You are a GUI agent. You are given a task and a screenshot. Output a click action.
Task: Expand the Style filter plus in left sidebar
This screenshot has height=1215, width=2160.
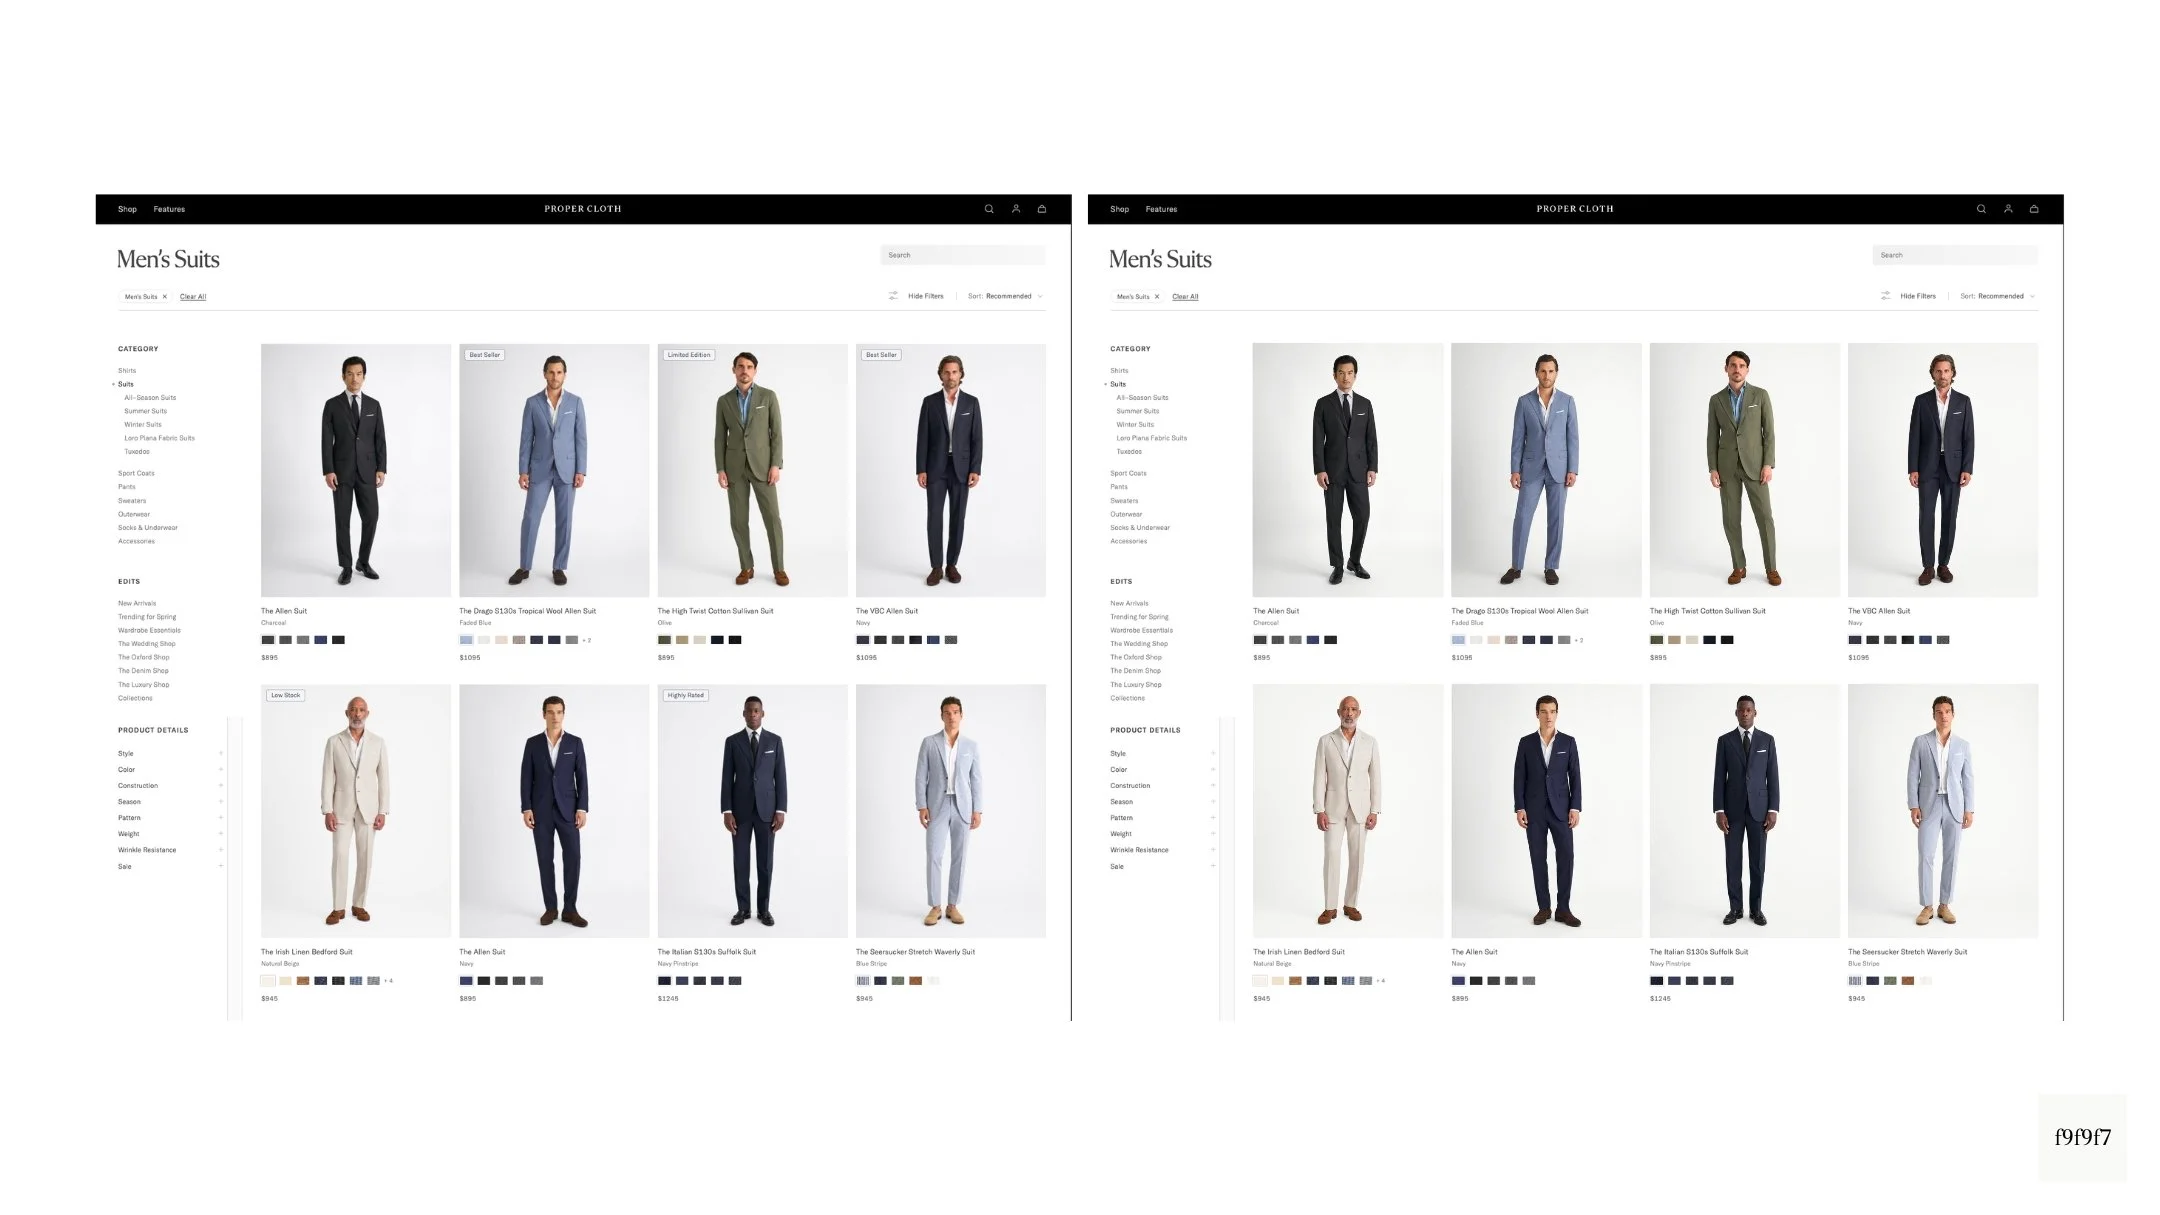(221, 754)
